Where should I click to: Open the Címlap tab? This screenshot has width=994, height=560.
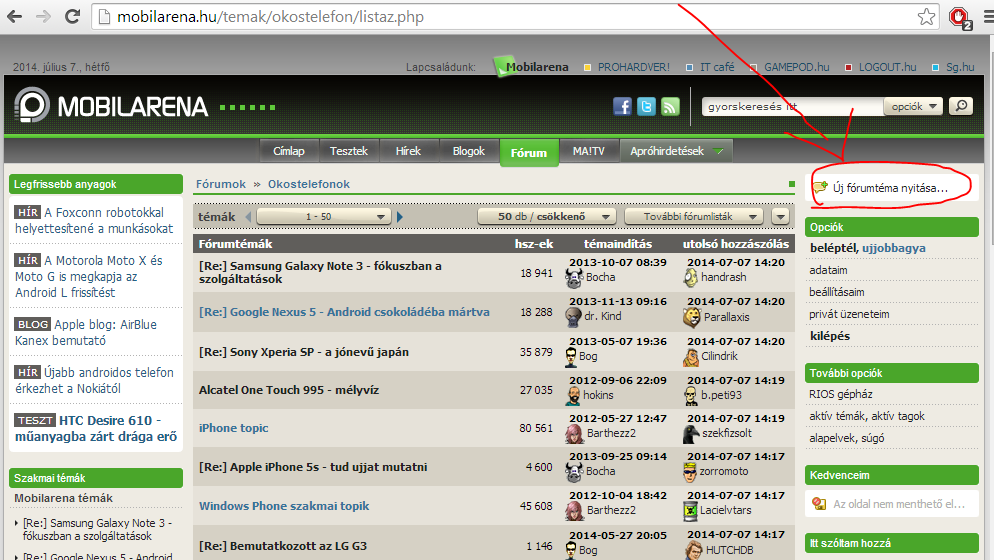pos(288,152)
